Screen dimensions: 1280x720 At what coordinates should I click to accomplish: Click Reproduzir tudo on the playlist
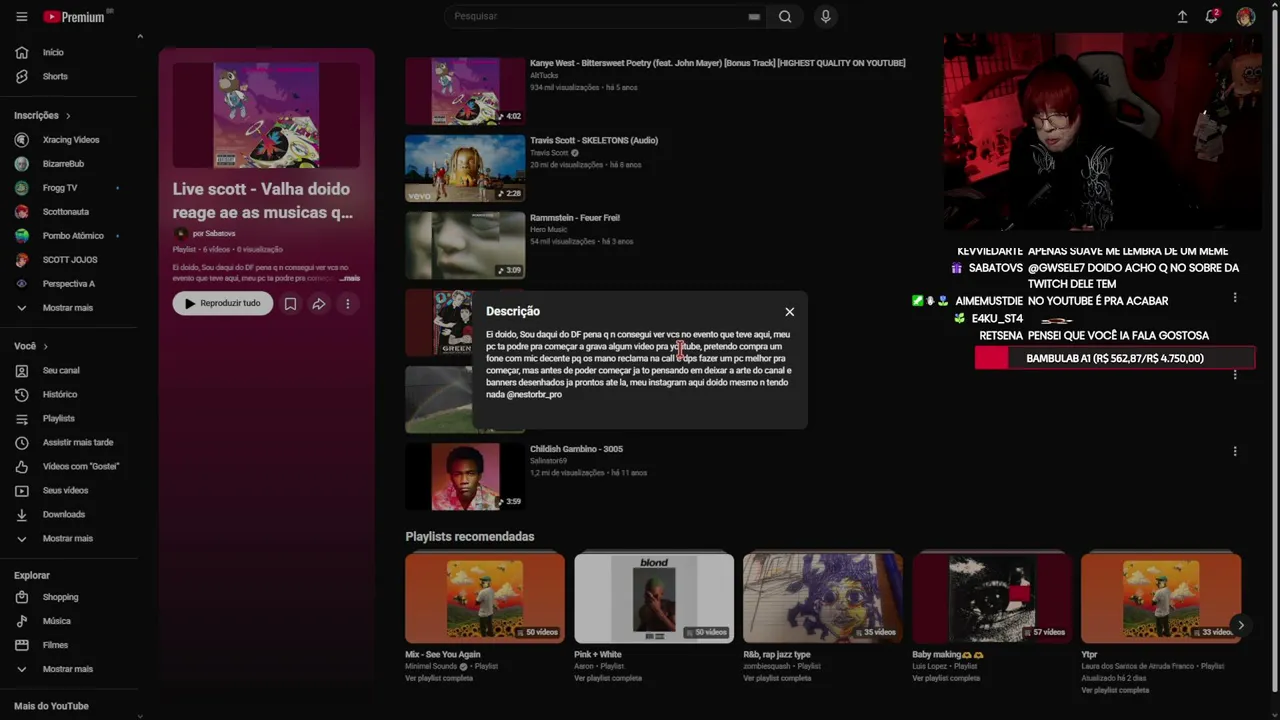click(223, 304)
